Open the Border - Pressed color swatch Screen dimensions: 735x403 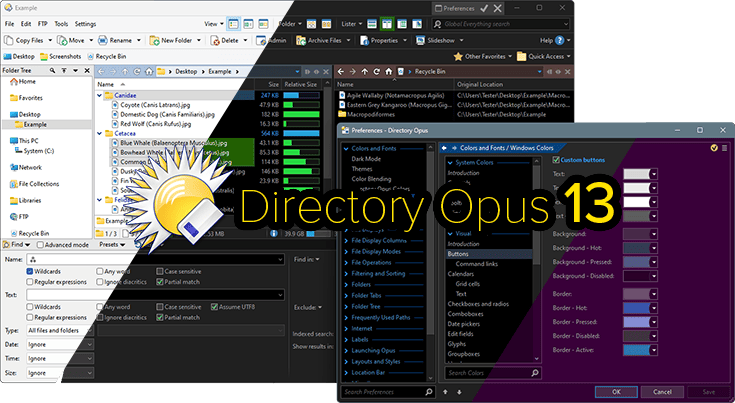coord(640,322)
